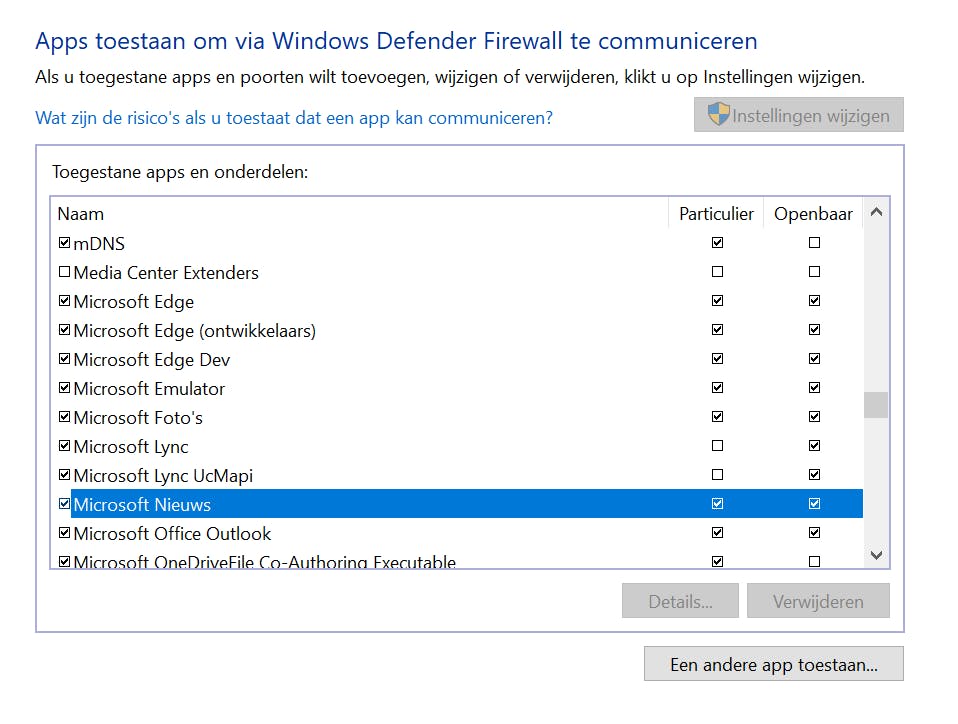958x724 pixels.
Task: Enable the Media Center Extenders checkbox
Action: [65, 272]
